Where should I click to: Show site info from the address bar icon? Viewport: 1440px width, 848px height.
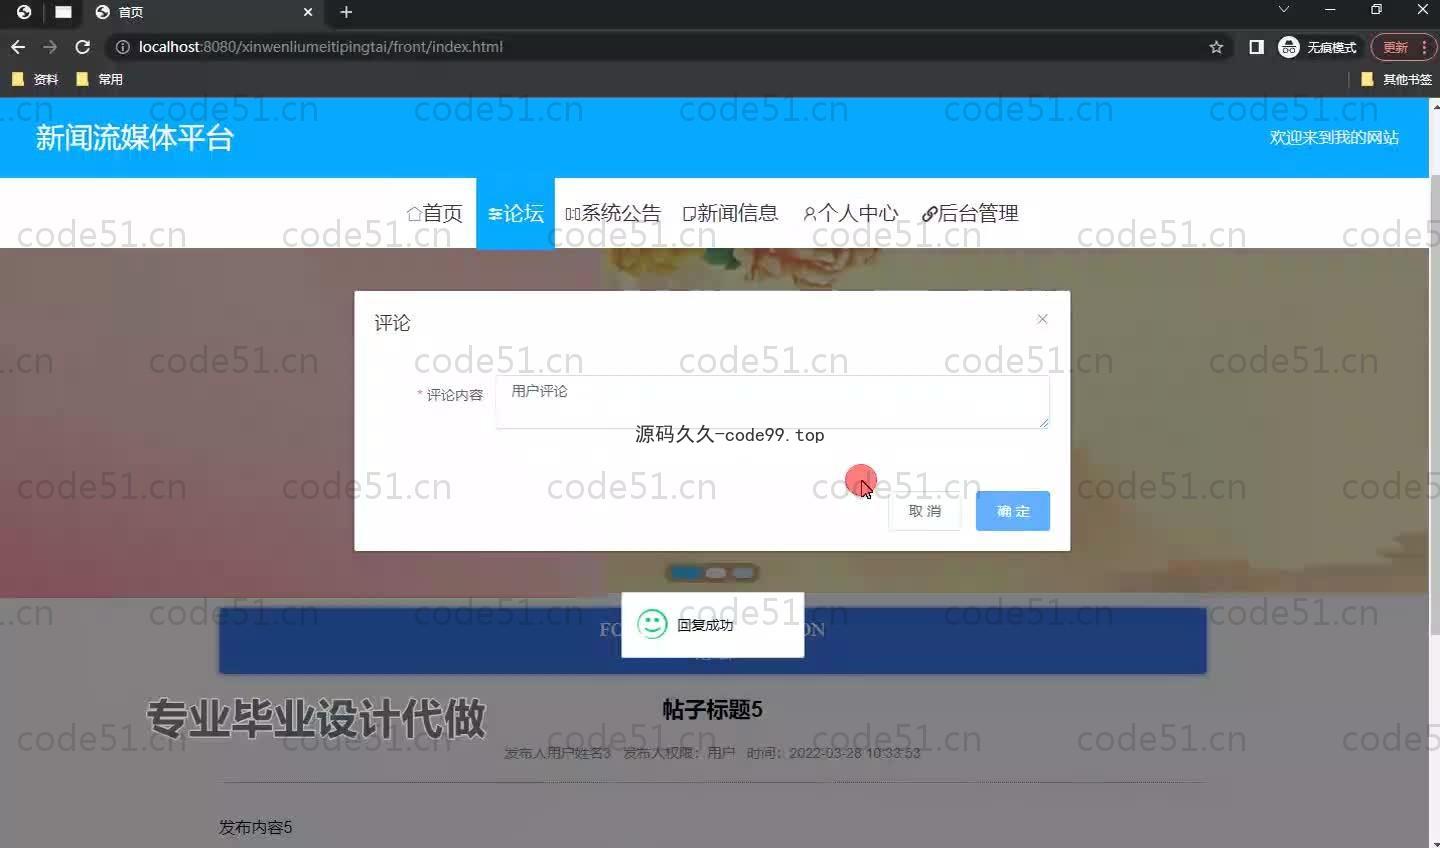click(122, 47)
